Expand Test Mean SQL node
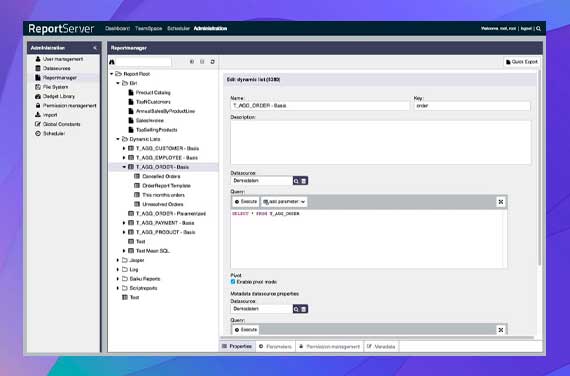This screenshot has height=376, width=570. tap(124, 251)
